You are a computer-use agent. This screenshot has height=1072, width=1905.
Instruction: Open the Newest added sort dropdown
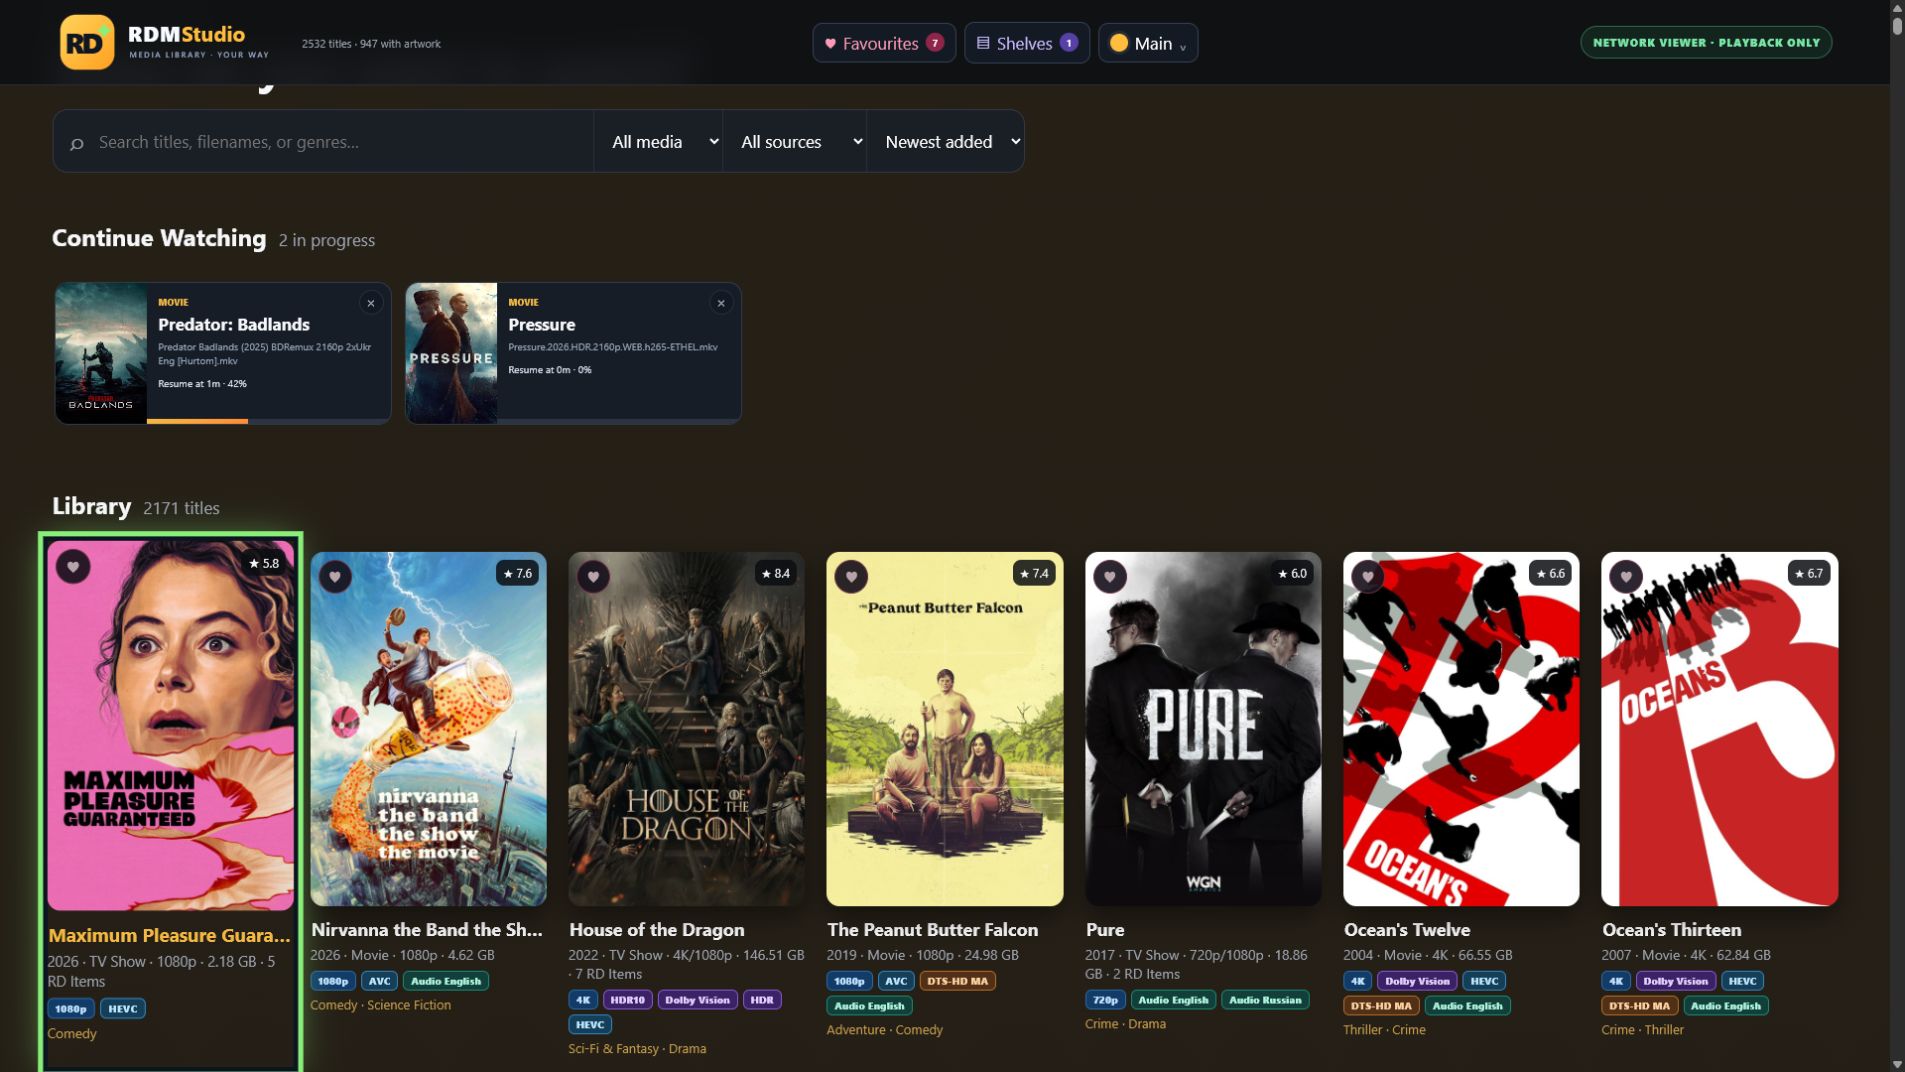tap(946, 142)
